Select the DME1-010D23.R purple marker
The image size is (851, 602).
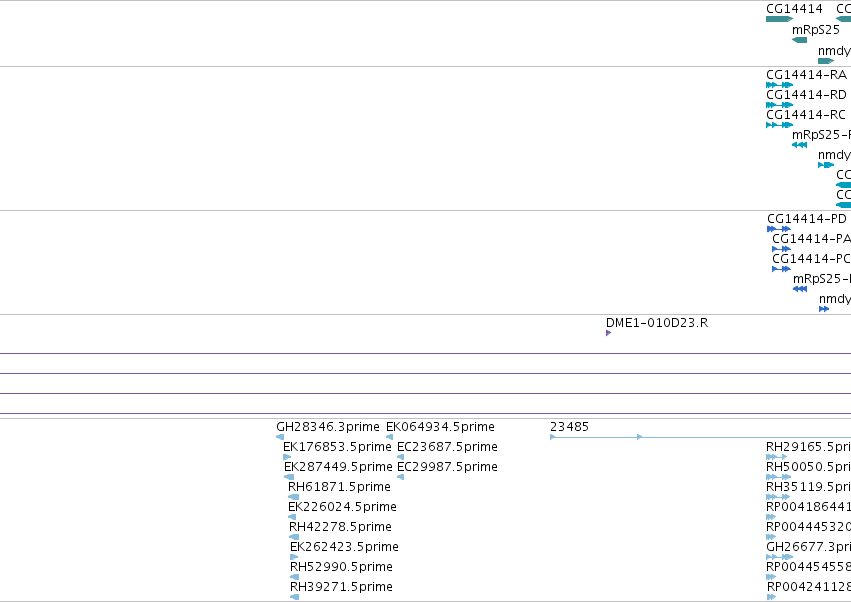pyautogui.click(x=608, y=333)
